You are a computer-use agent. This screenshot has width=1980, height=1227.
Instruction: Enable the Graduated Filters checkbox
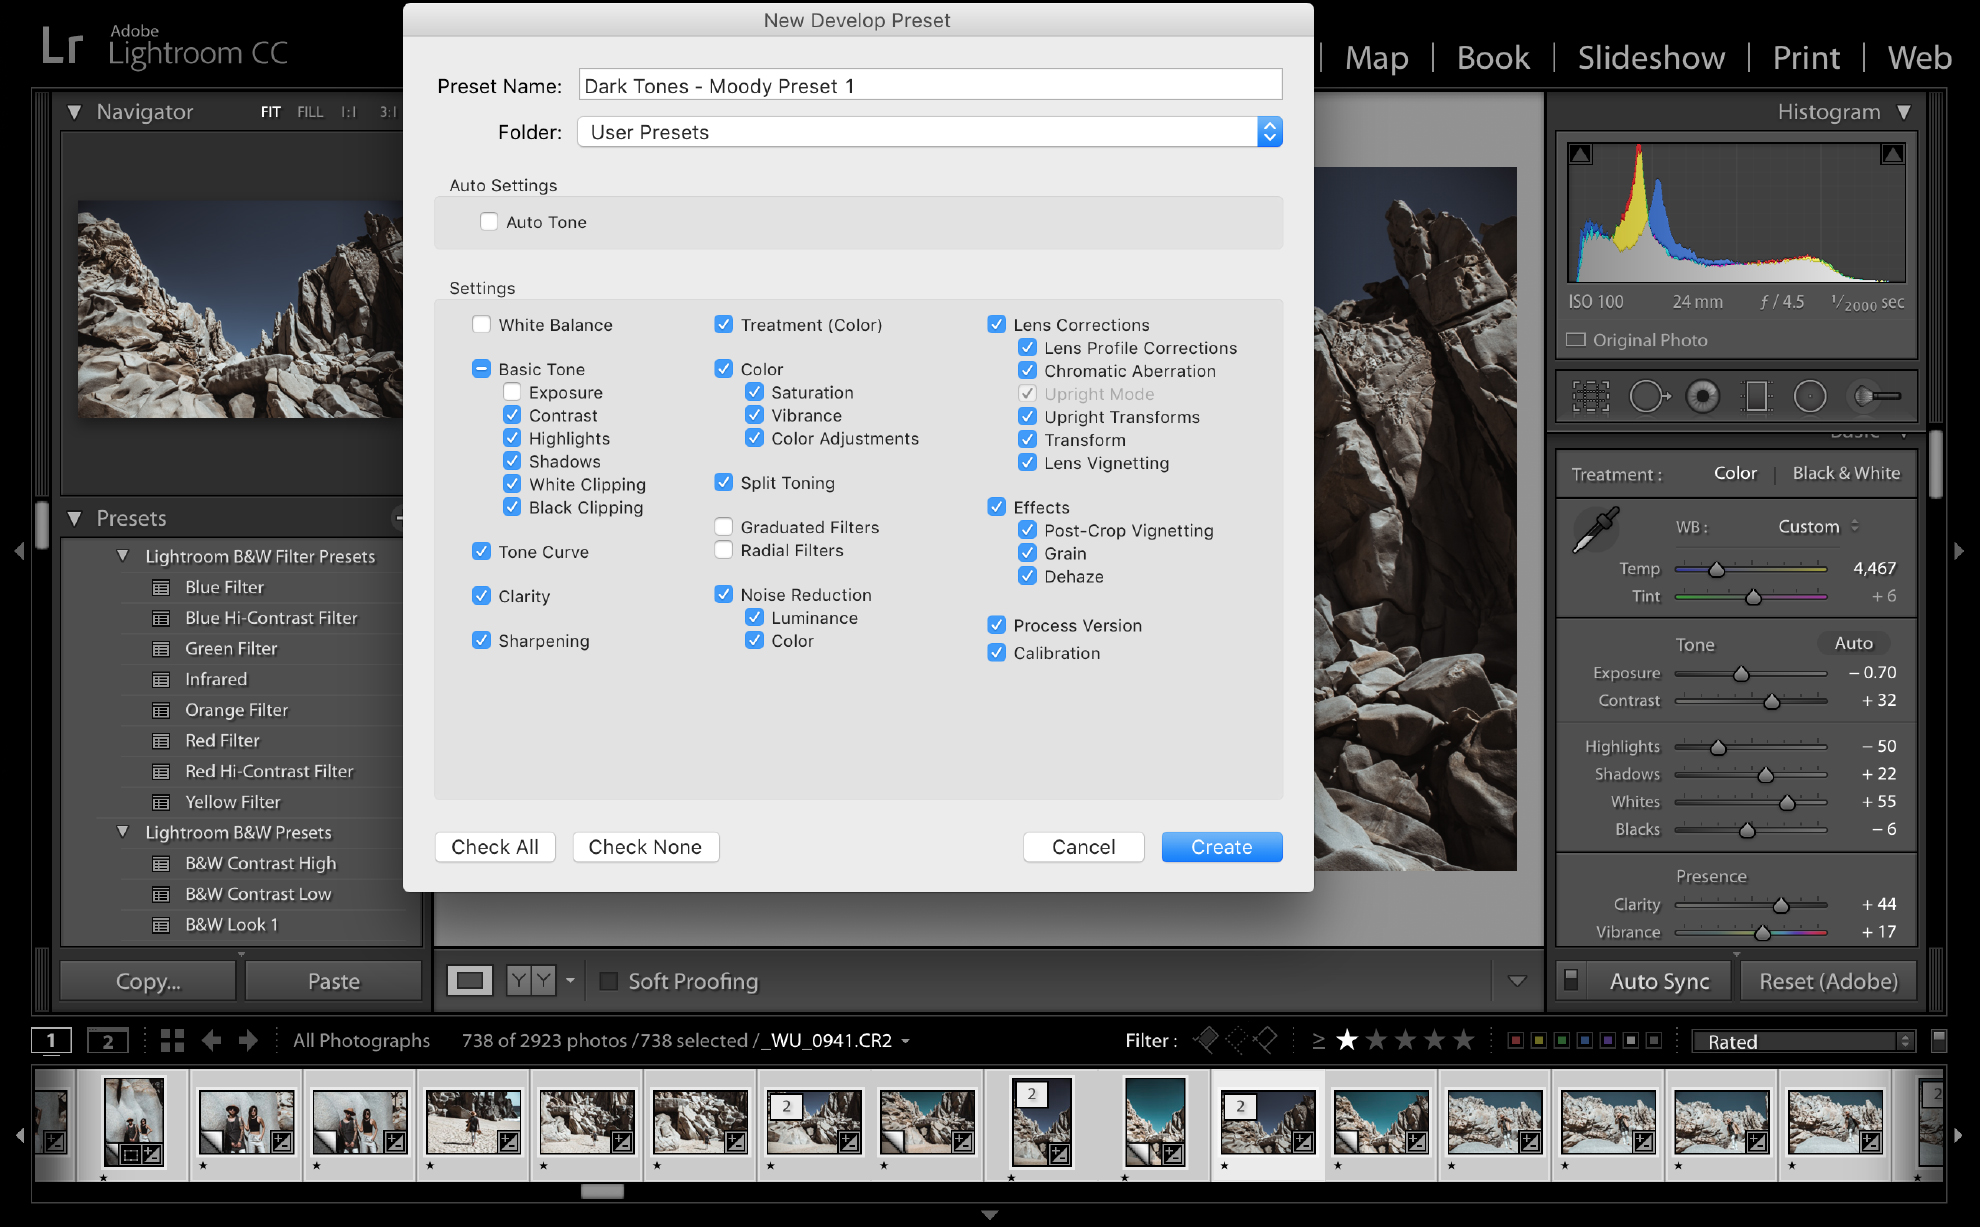tap(724, 527)
